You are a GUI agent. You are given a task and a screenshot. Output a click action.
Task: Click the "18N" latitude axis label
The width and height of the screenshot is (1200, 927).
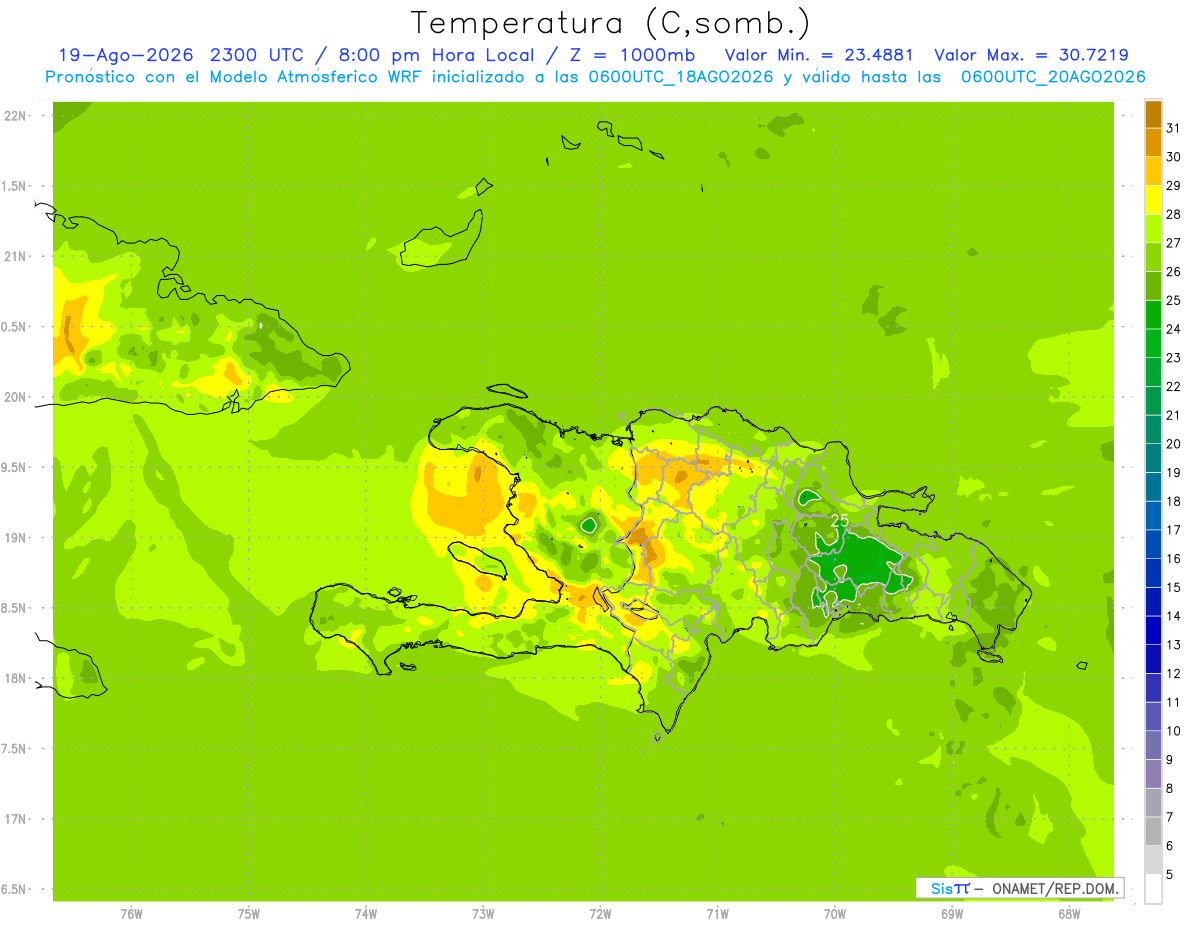click(15, 678)
